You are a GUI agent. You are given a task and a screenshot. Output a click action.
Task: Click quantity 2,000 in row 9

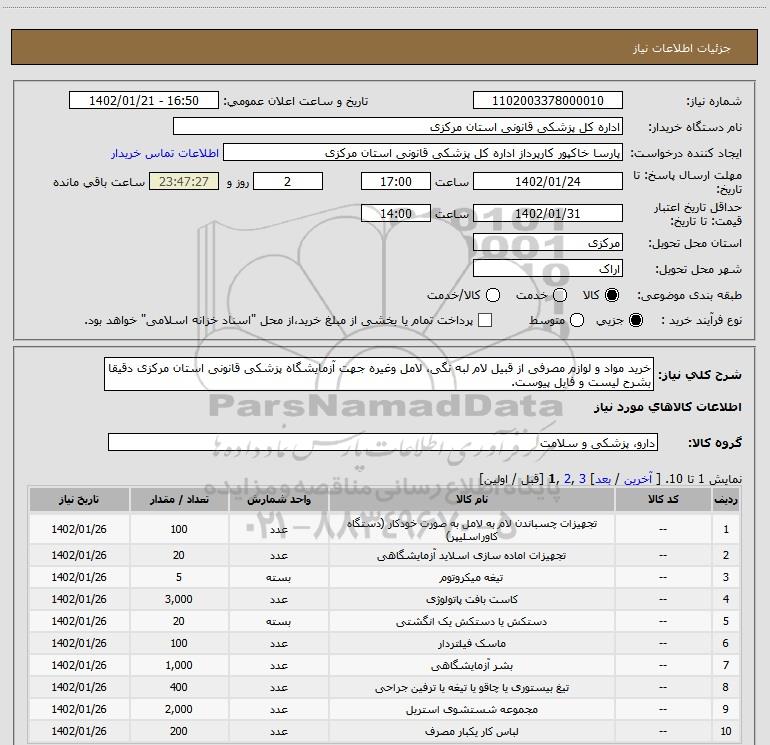(x=179, y=709)
